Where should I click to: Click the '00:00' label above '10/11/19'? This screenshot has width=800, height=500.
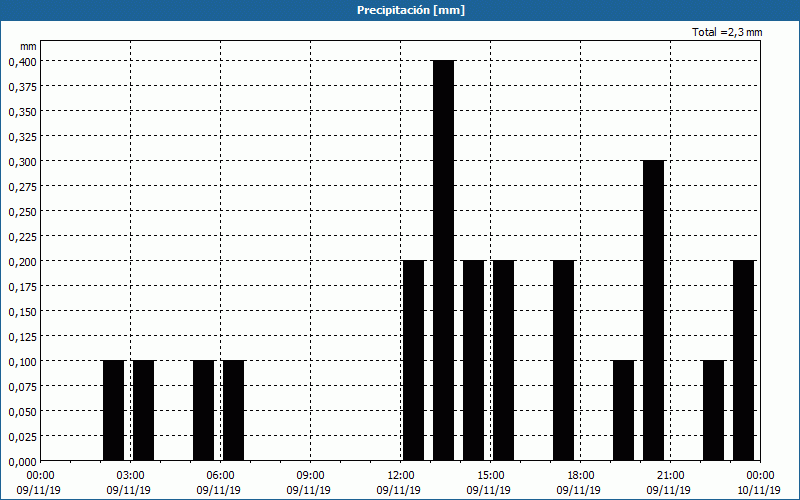(x=760, y=476)
